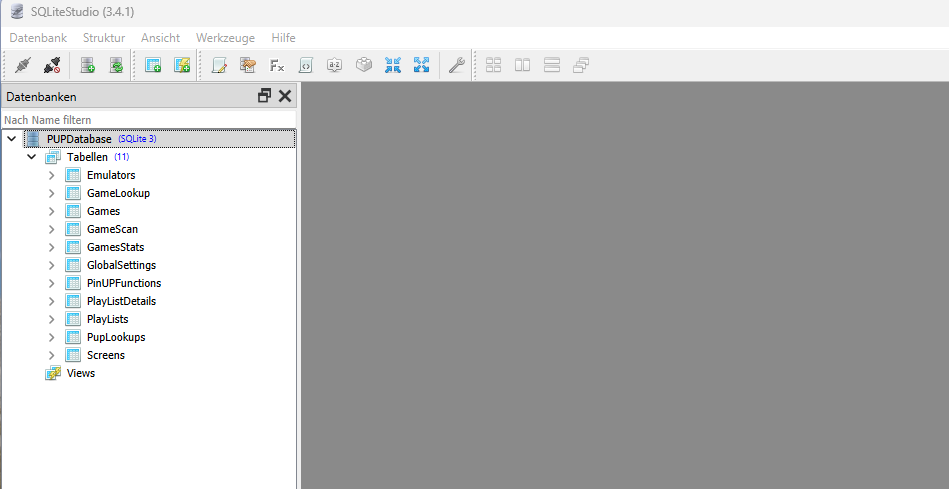Viewport: 949px width, 489px height.
Task: Expand the Emulators table
Action: click(x=51, y=176)
